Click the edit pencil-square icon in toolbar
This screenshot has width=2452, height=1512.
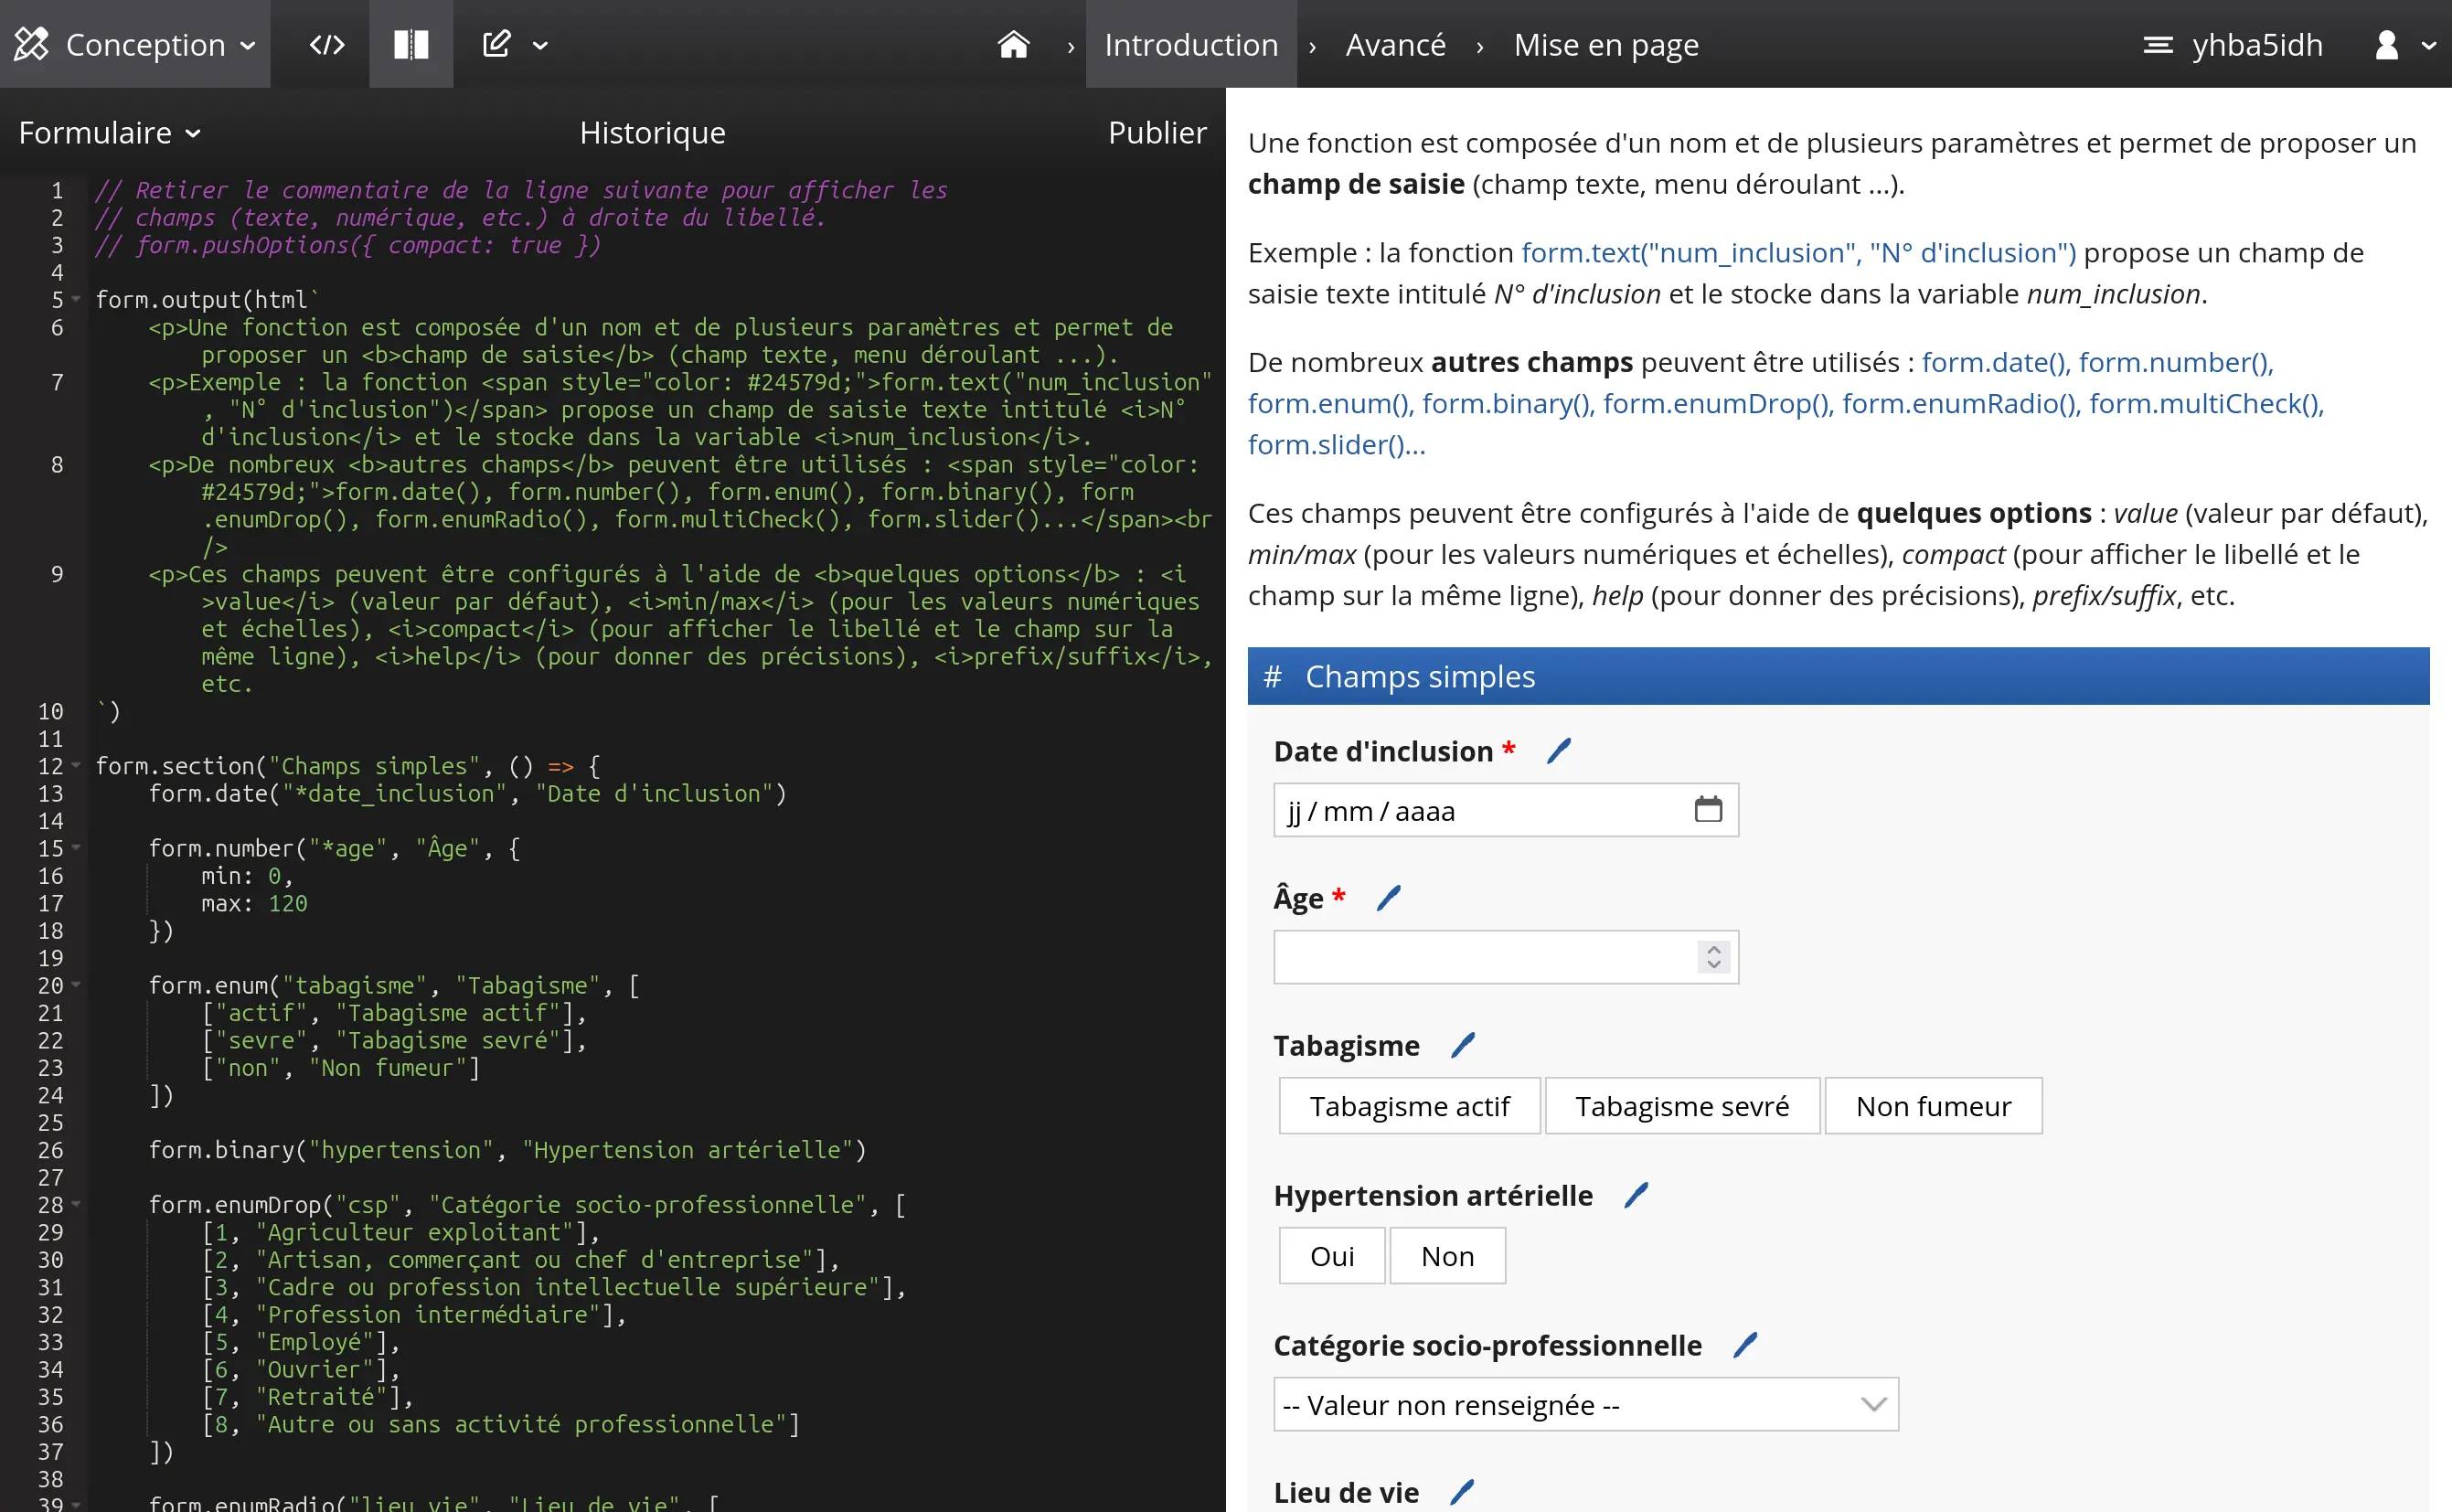pos(497,44)
